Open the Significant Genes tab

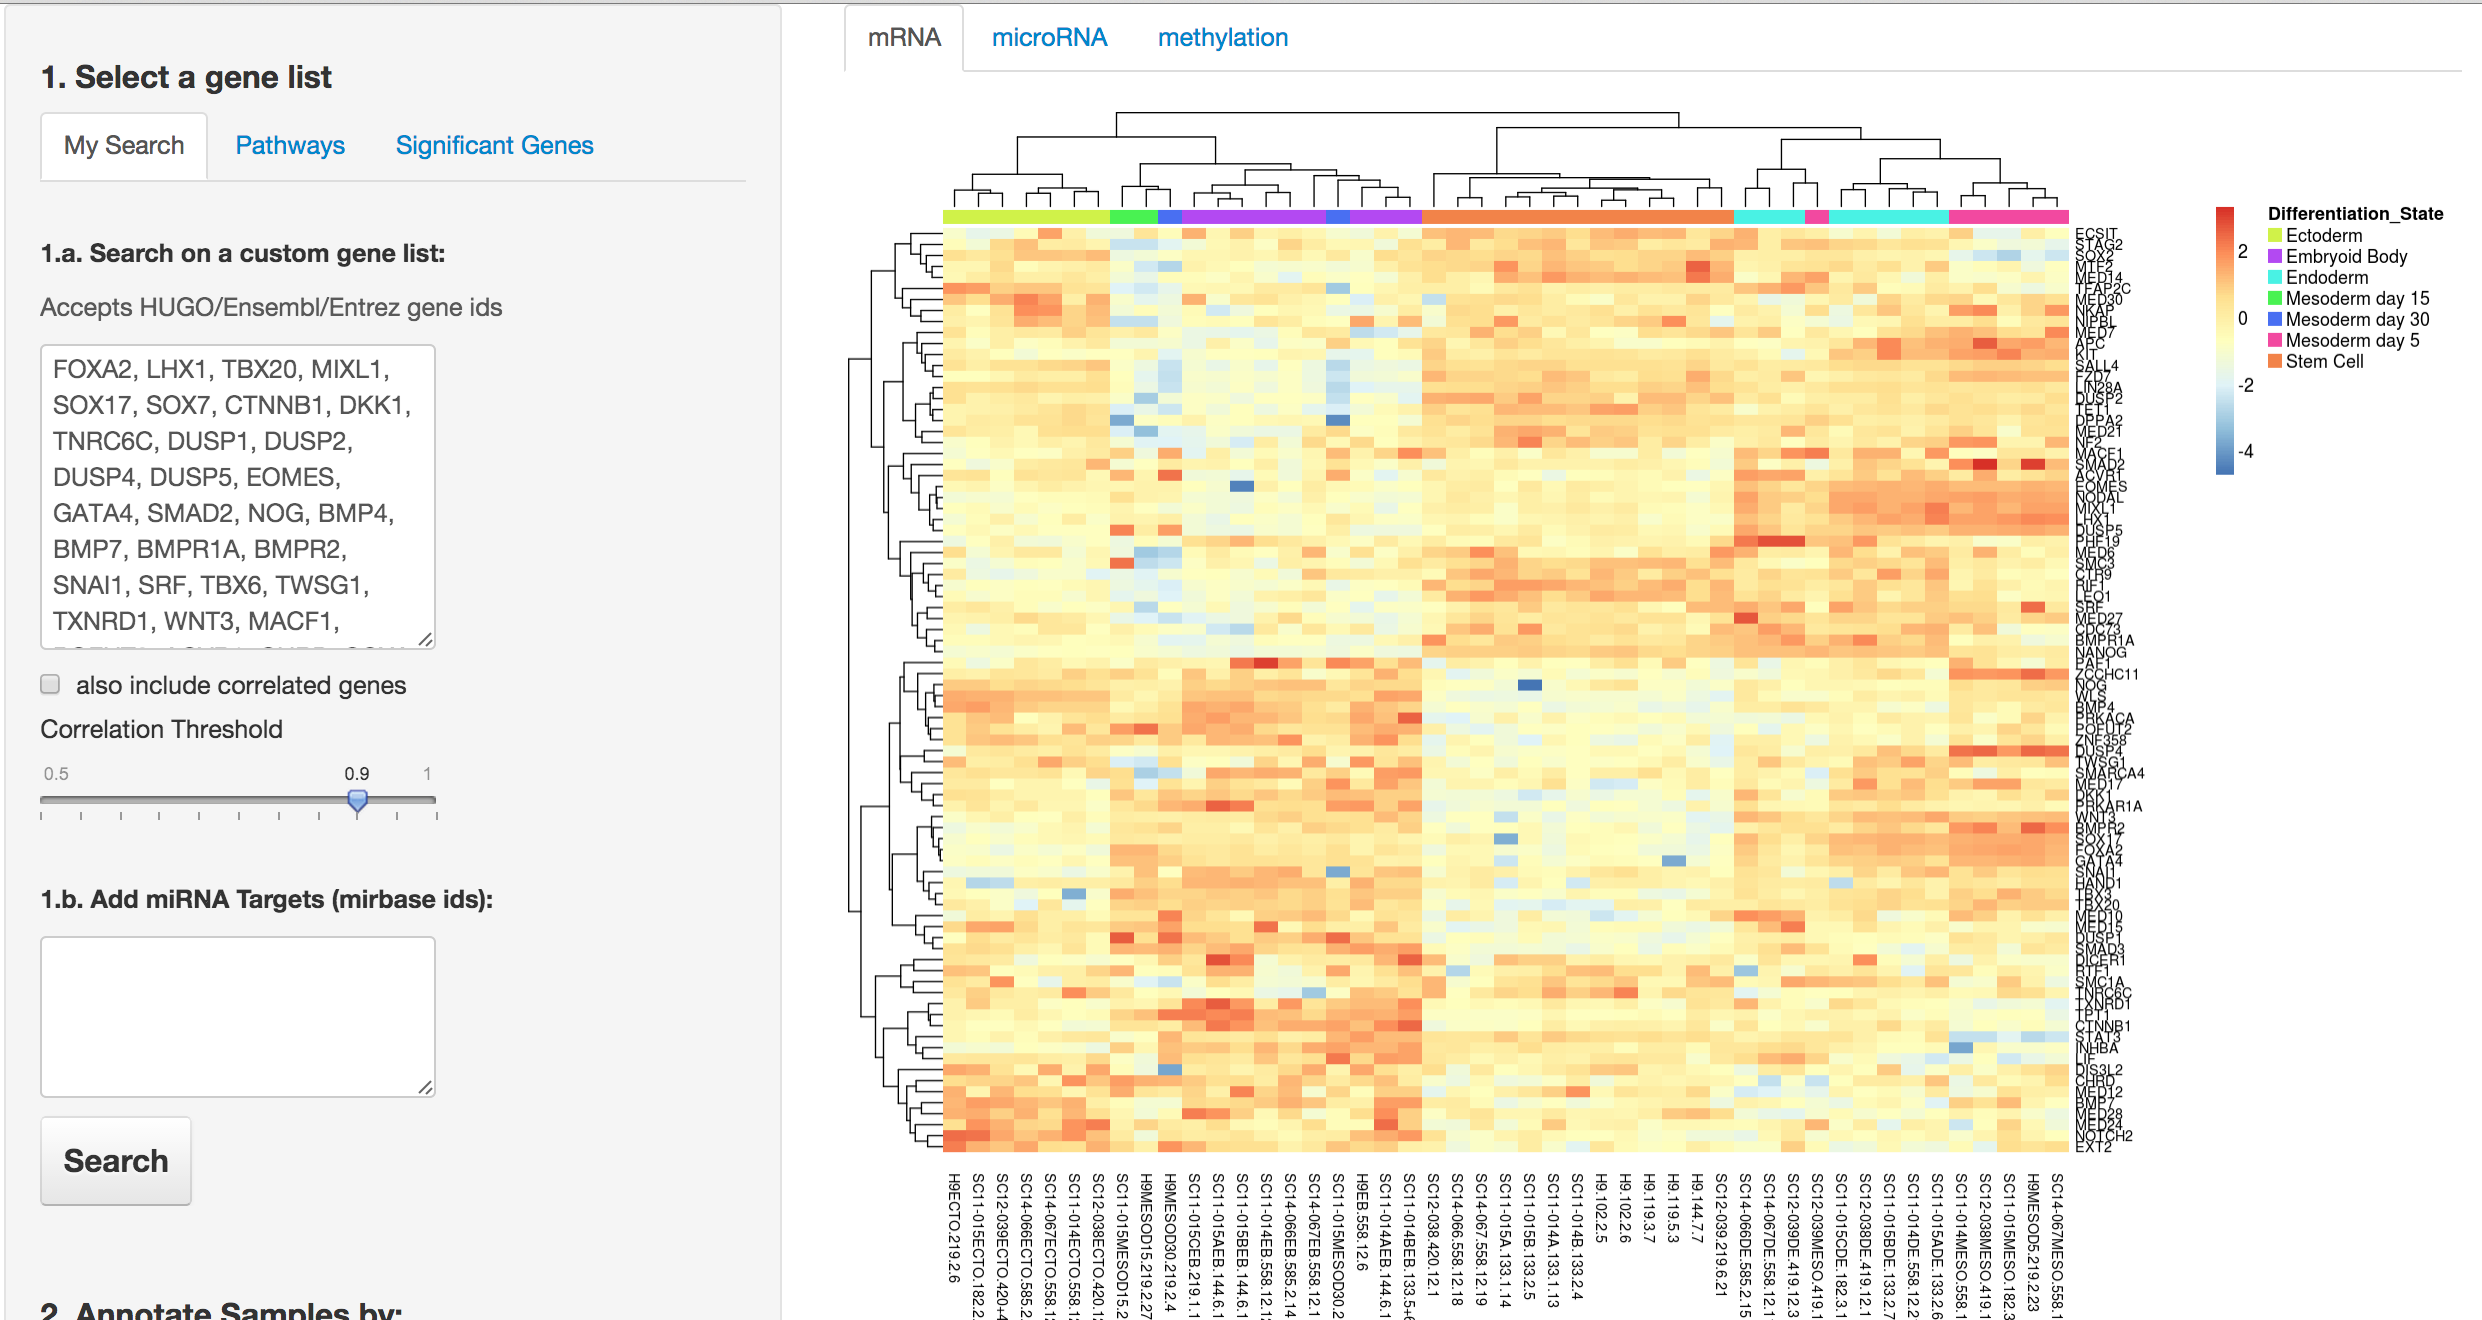click(494, 146)
